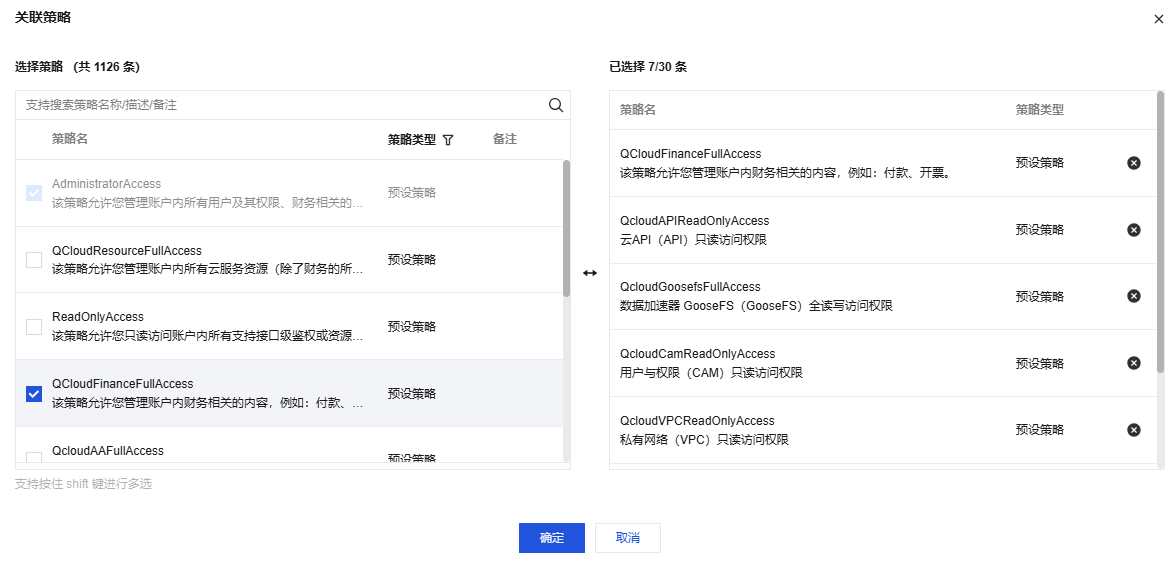The width and height of the screenshot is (1176, 563).
Task: Click QcloudVPCReadOnlyAccess in the selected list
Action: point(698,421)
